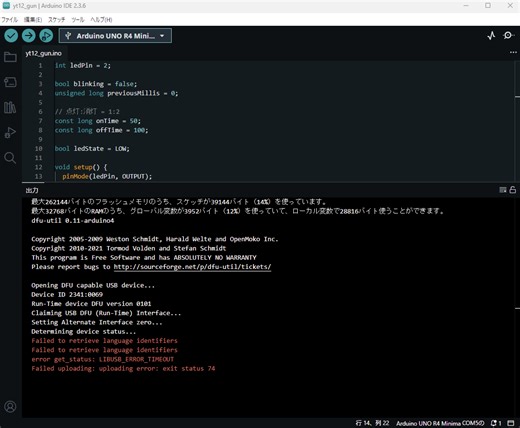Open the ファイル menu

(9, 20)
